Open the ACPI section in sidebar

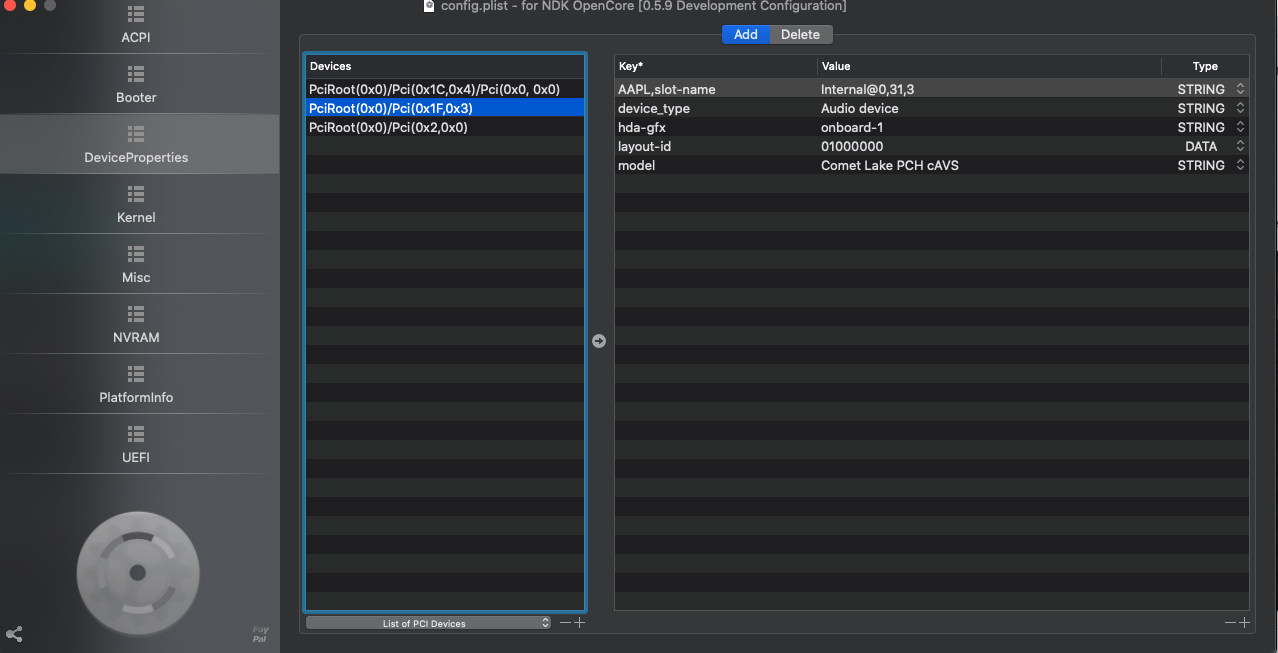[136, 26]
